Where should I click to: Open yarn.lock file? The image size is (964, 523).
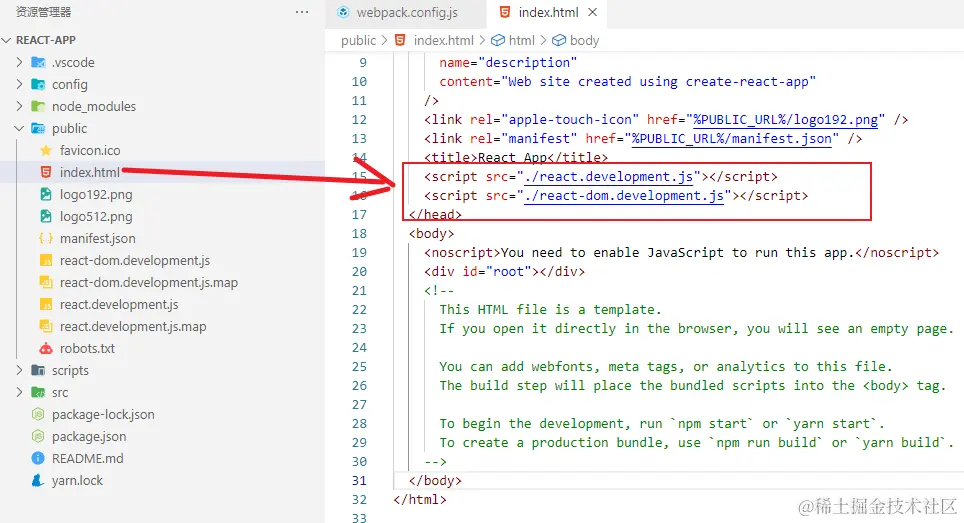[77, 481]
